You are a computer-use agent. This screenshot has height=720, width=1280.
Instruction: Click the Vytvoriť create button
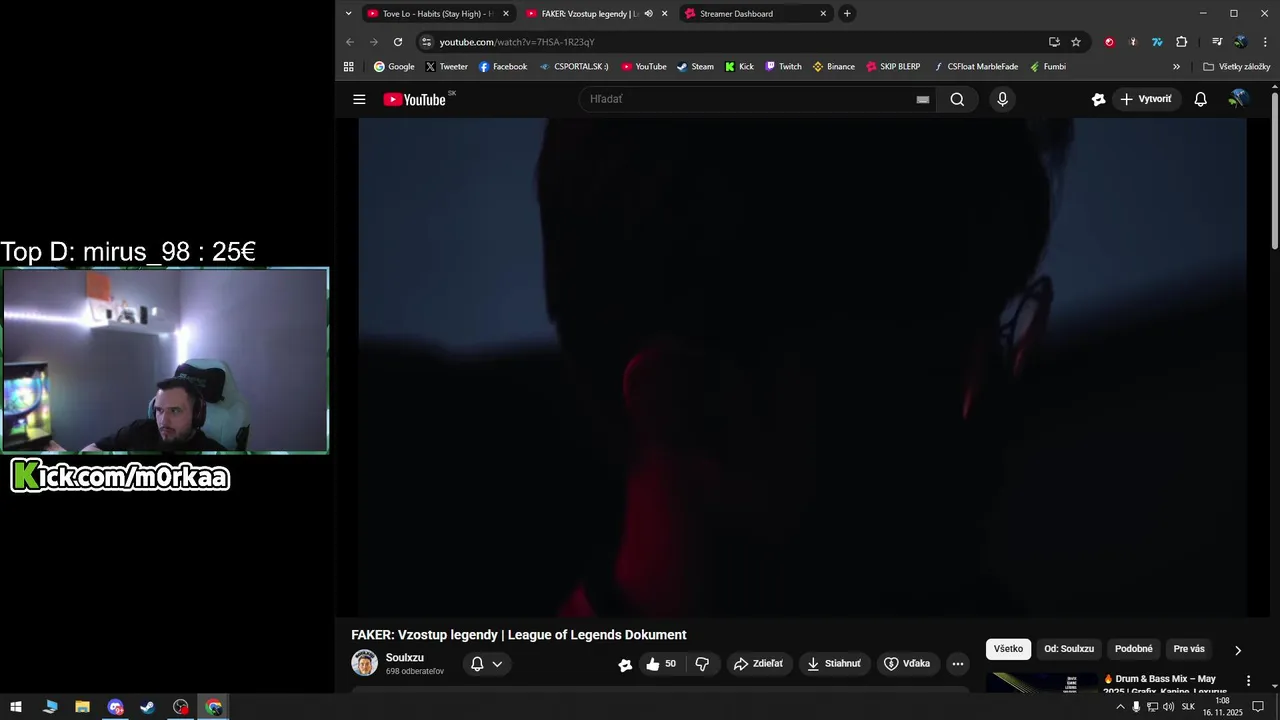pos(1146,99)
